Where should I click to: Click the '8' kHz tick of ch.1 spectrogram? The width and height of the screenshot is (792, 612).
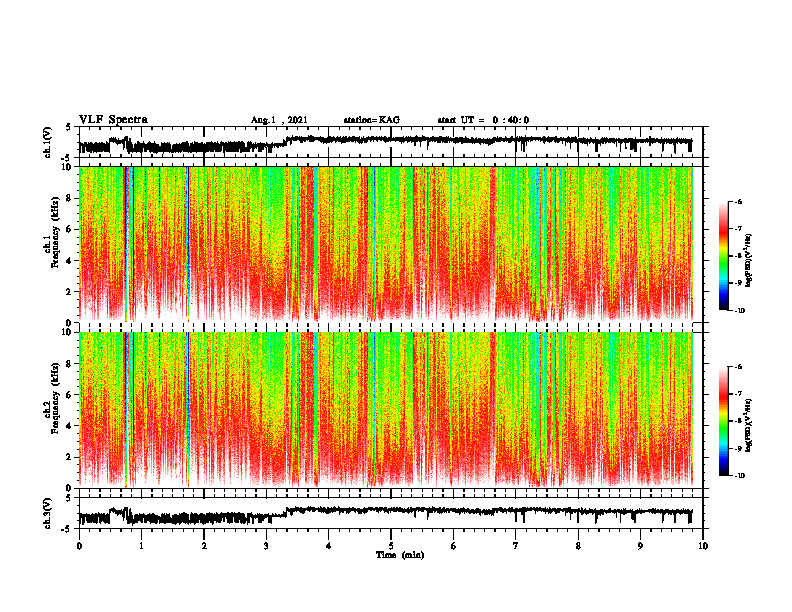pos(70,198)
